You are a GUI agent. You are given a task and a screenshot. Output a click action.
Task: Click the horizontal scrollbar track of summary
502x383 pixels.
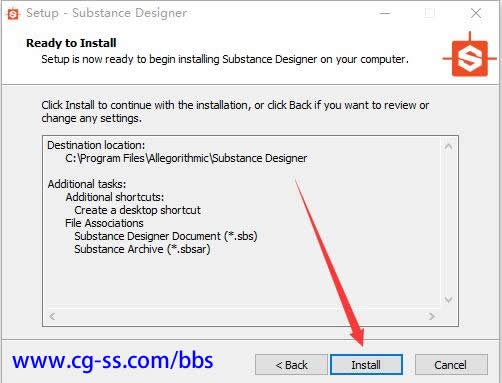(242, 316)
